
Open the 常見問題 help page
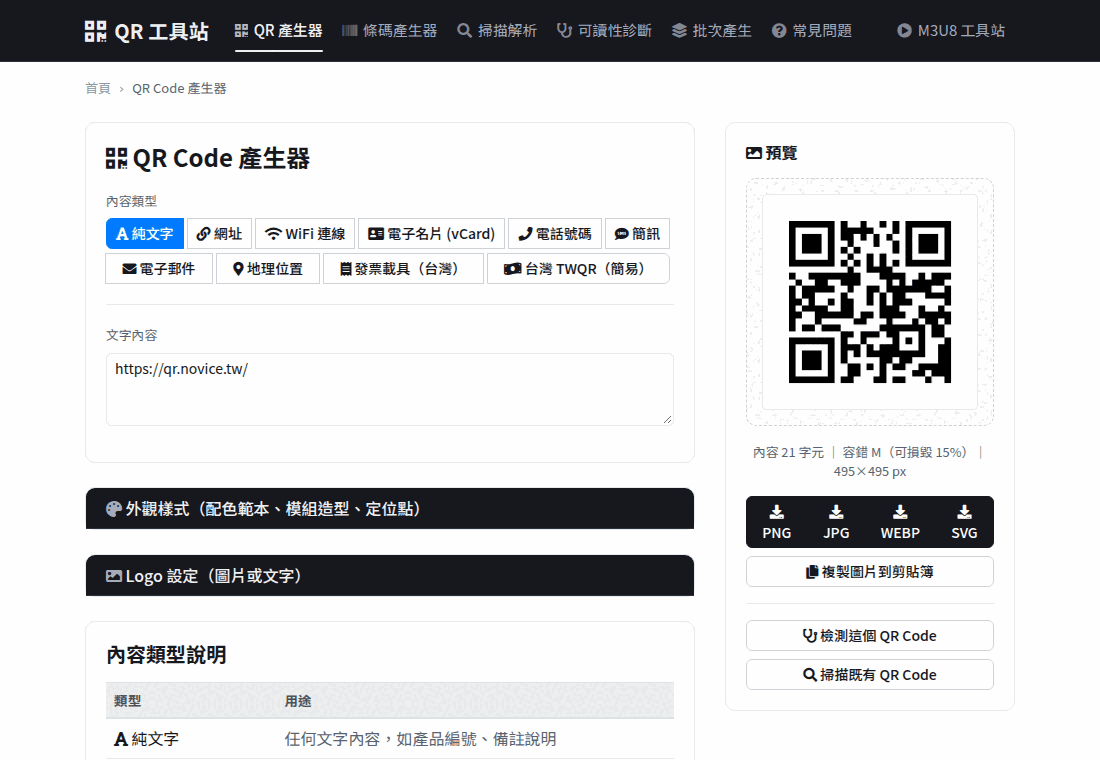[x=812, y=31]
